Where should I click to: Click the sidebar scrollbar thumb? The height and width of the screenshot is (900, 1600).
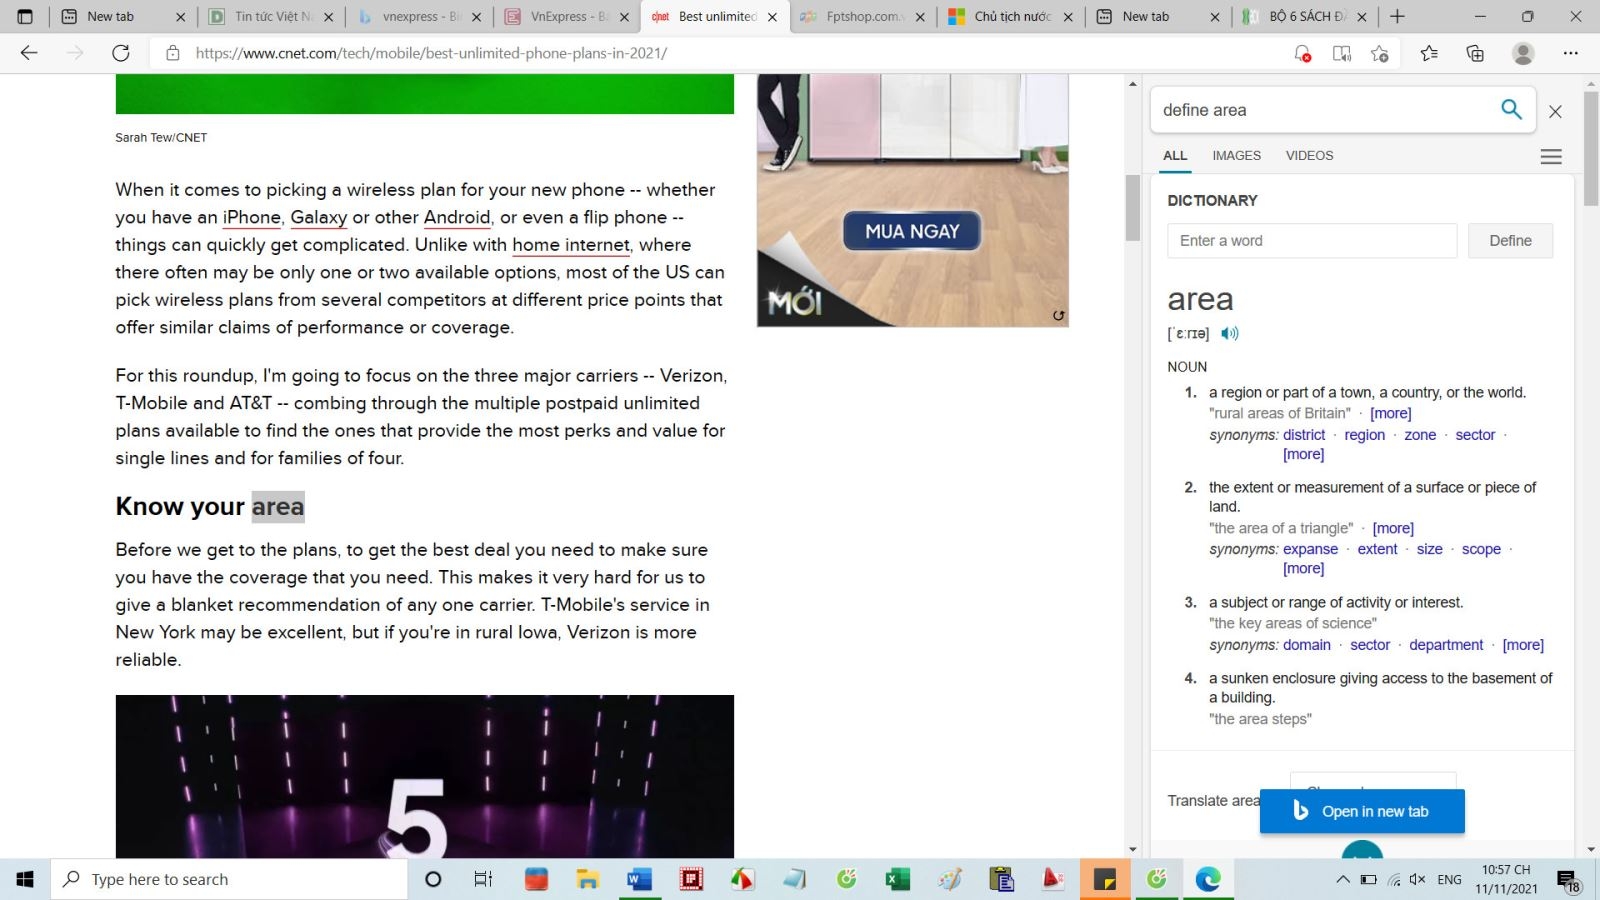pos(1590,148)
